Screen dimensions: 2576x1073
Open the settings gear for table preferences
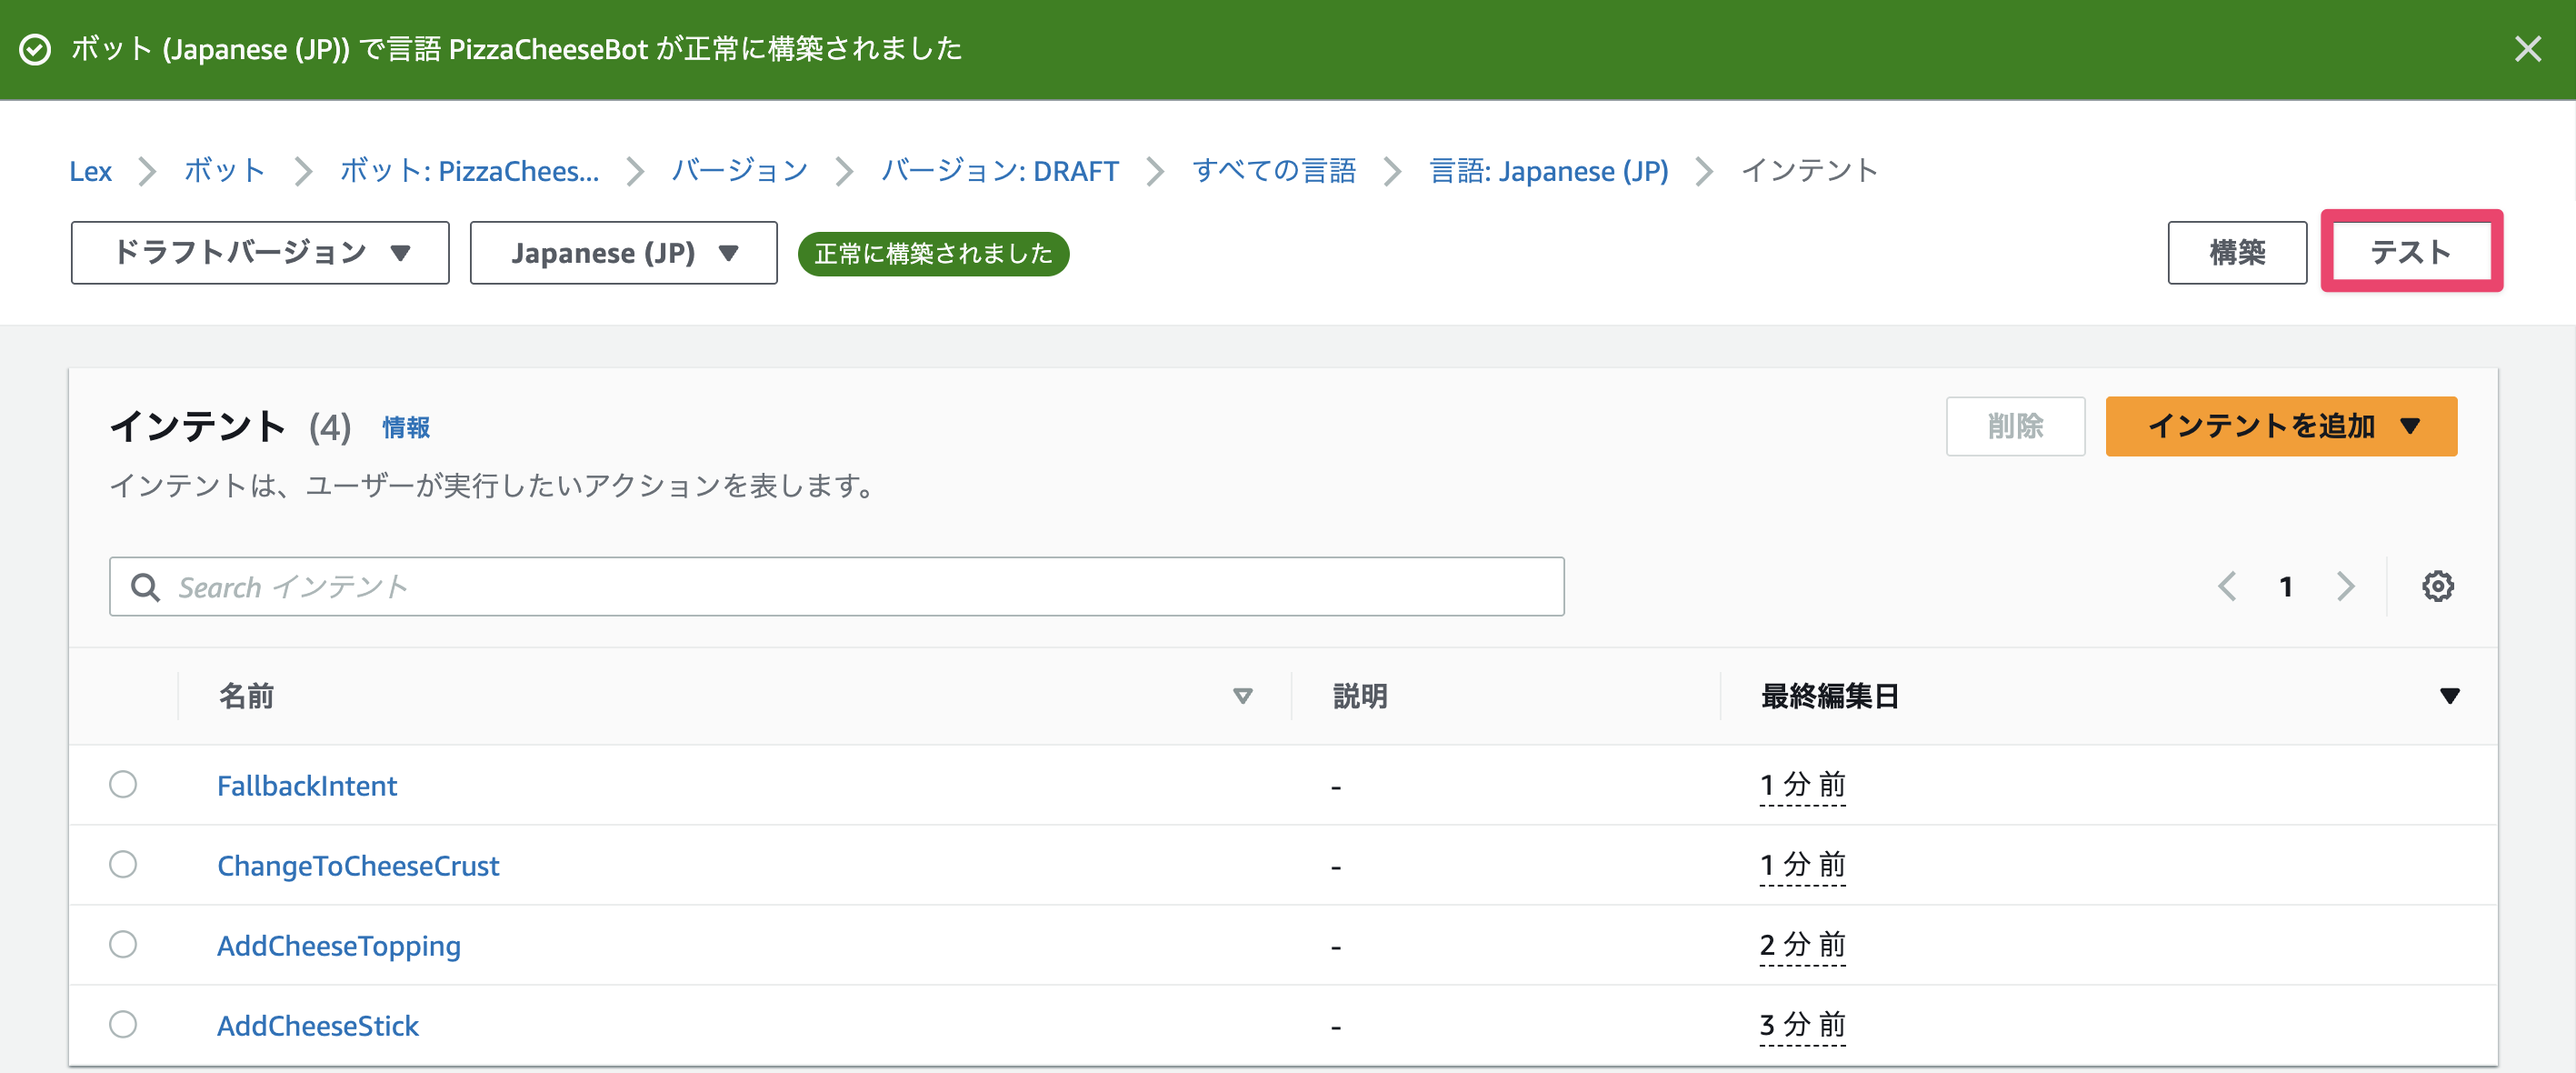(x=2438, y=586)
